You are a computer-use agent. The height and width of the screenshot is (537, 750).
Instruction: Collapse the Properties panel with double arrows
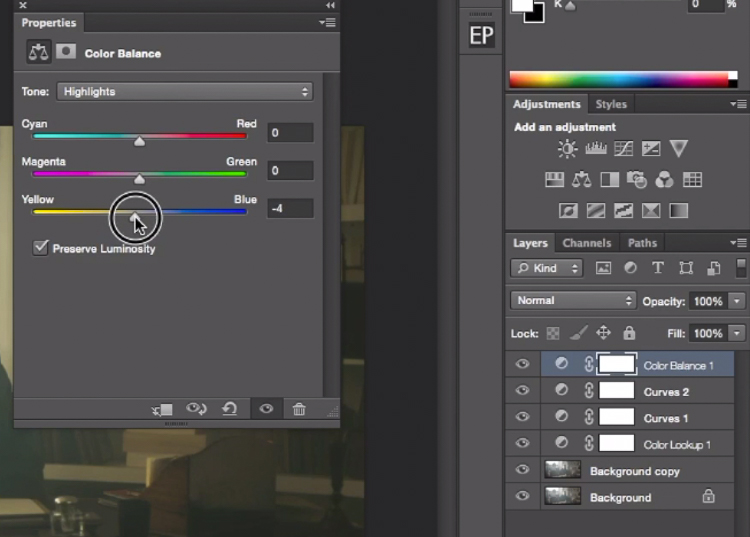[331, 5]
